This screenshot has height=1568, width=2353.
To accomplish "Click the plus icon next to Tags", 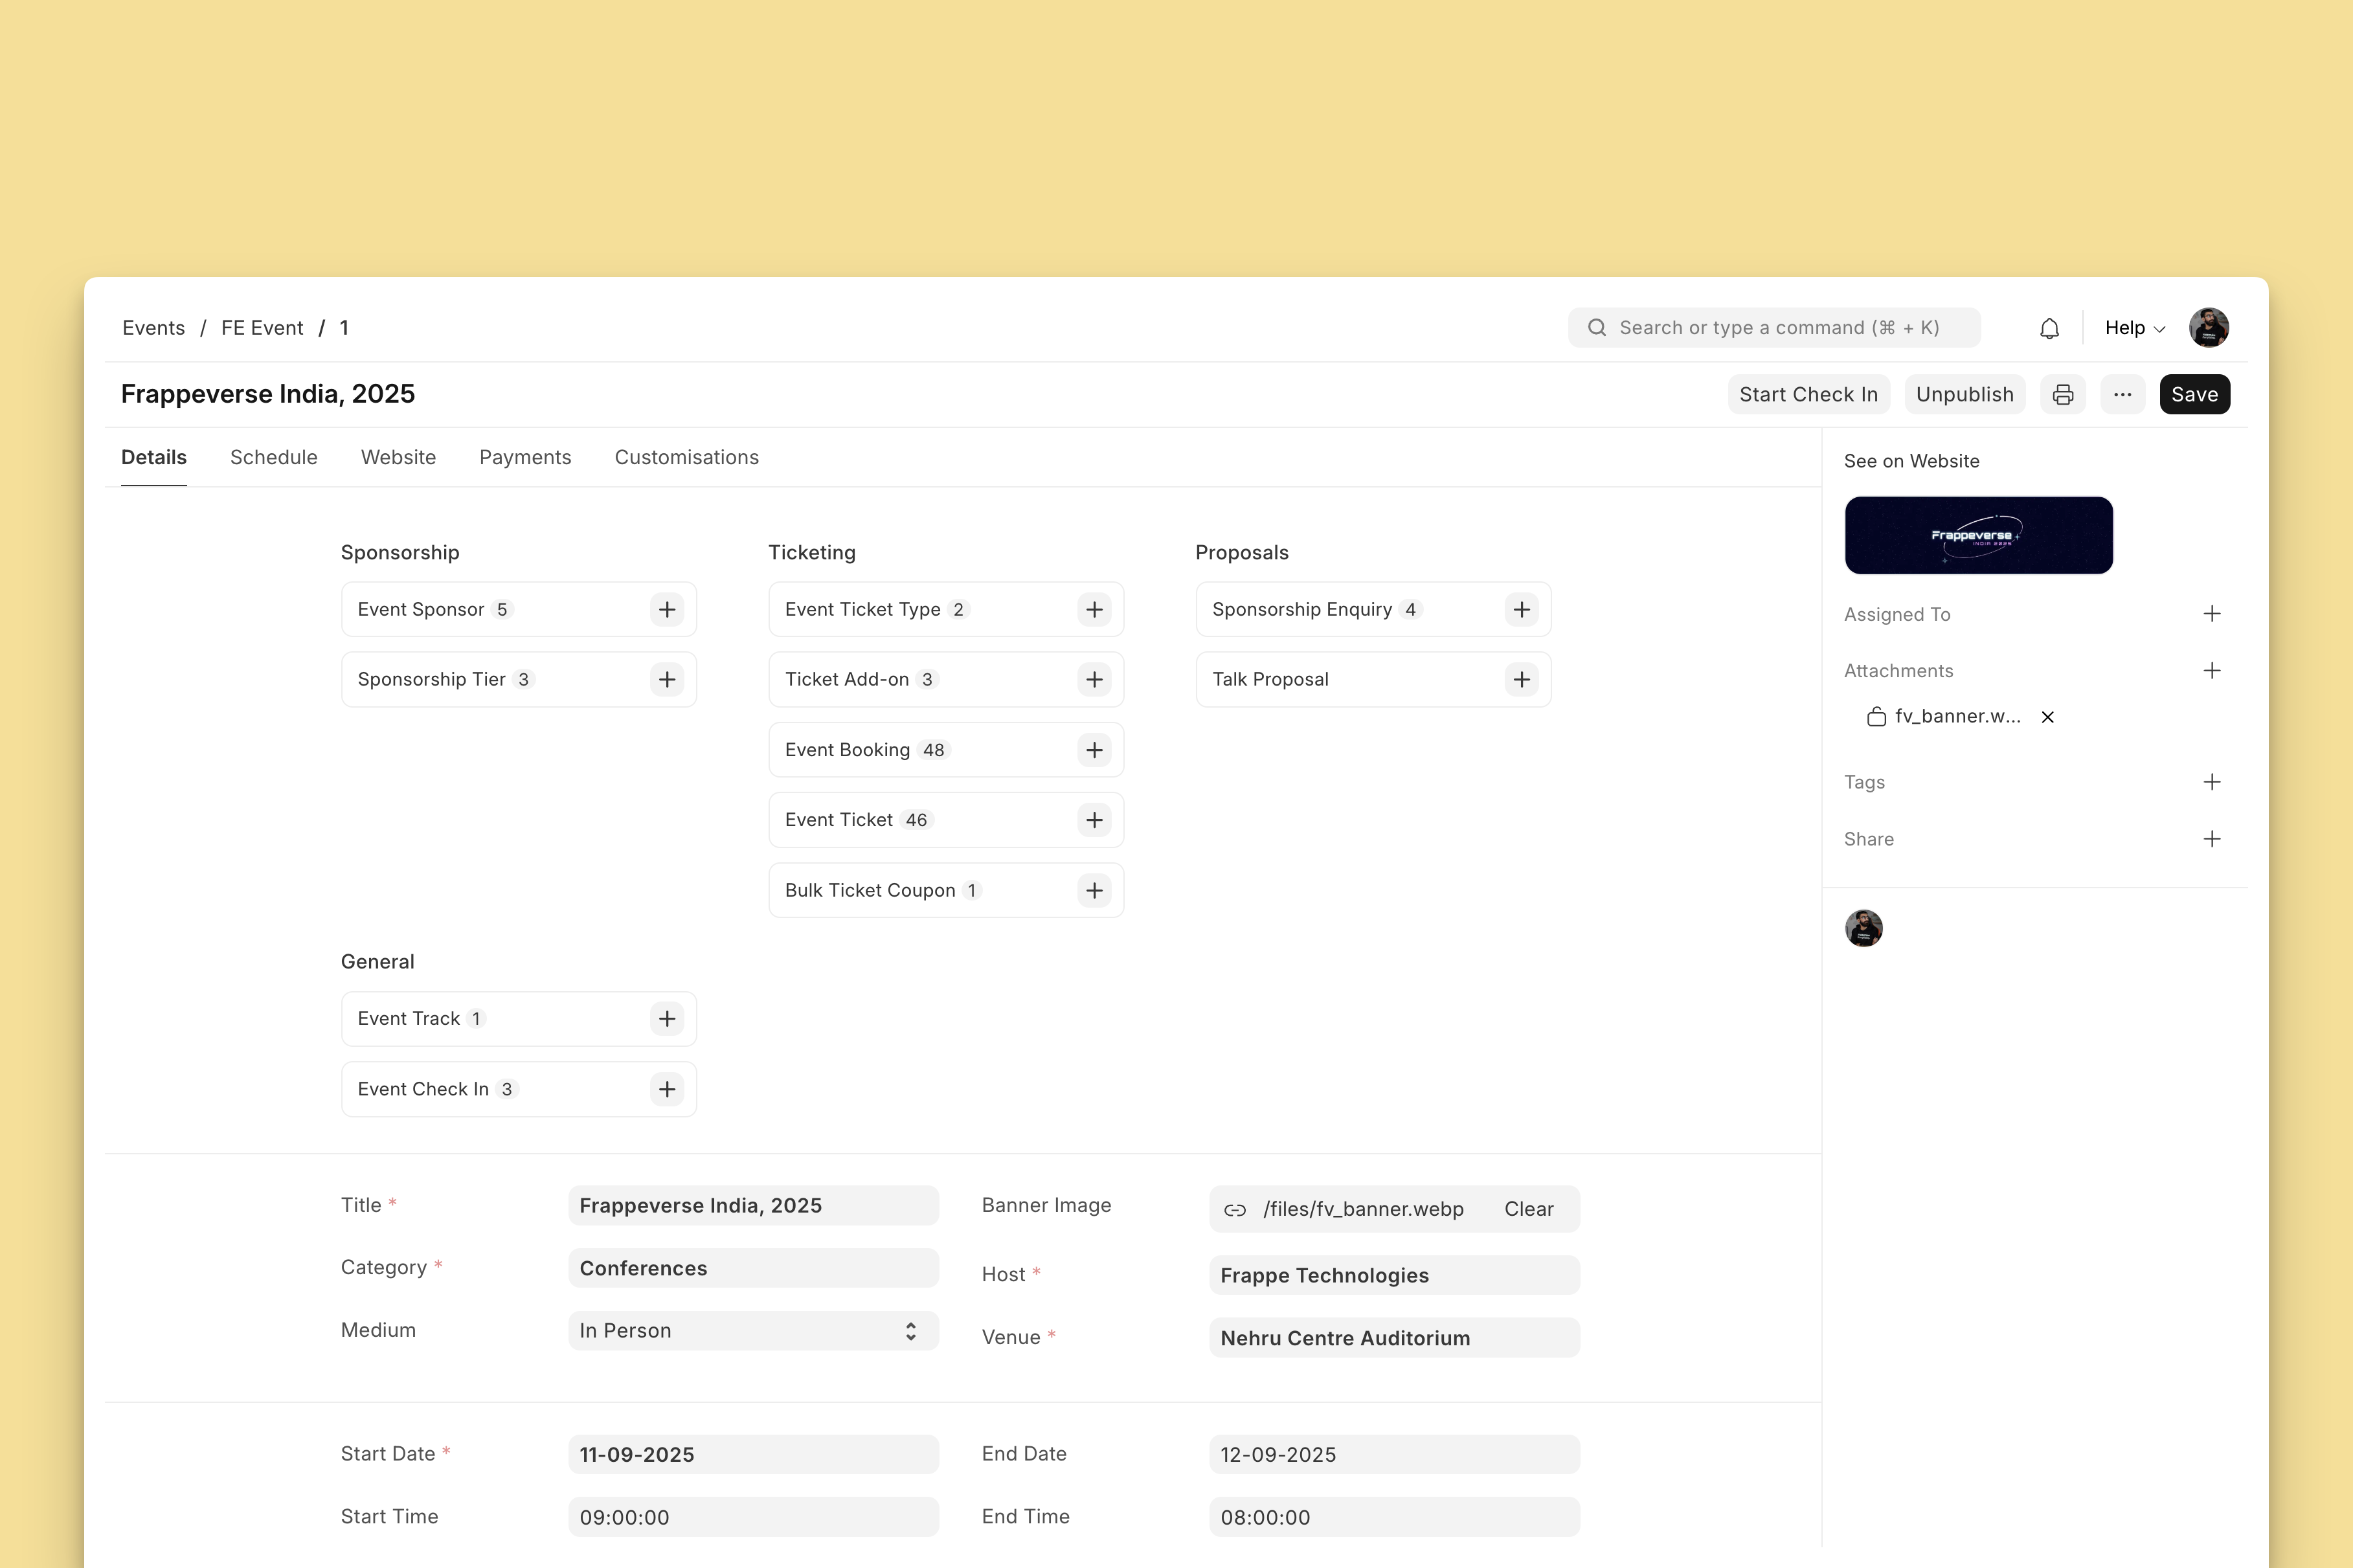I will pyautogui.click(x=2211, y=782).
